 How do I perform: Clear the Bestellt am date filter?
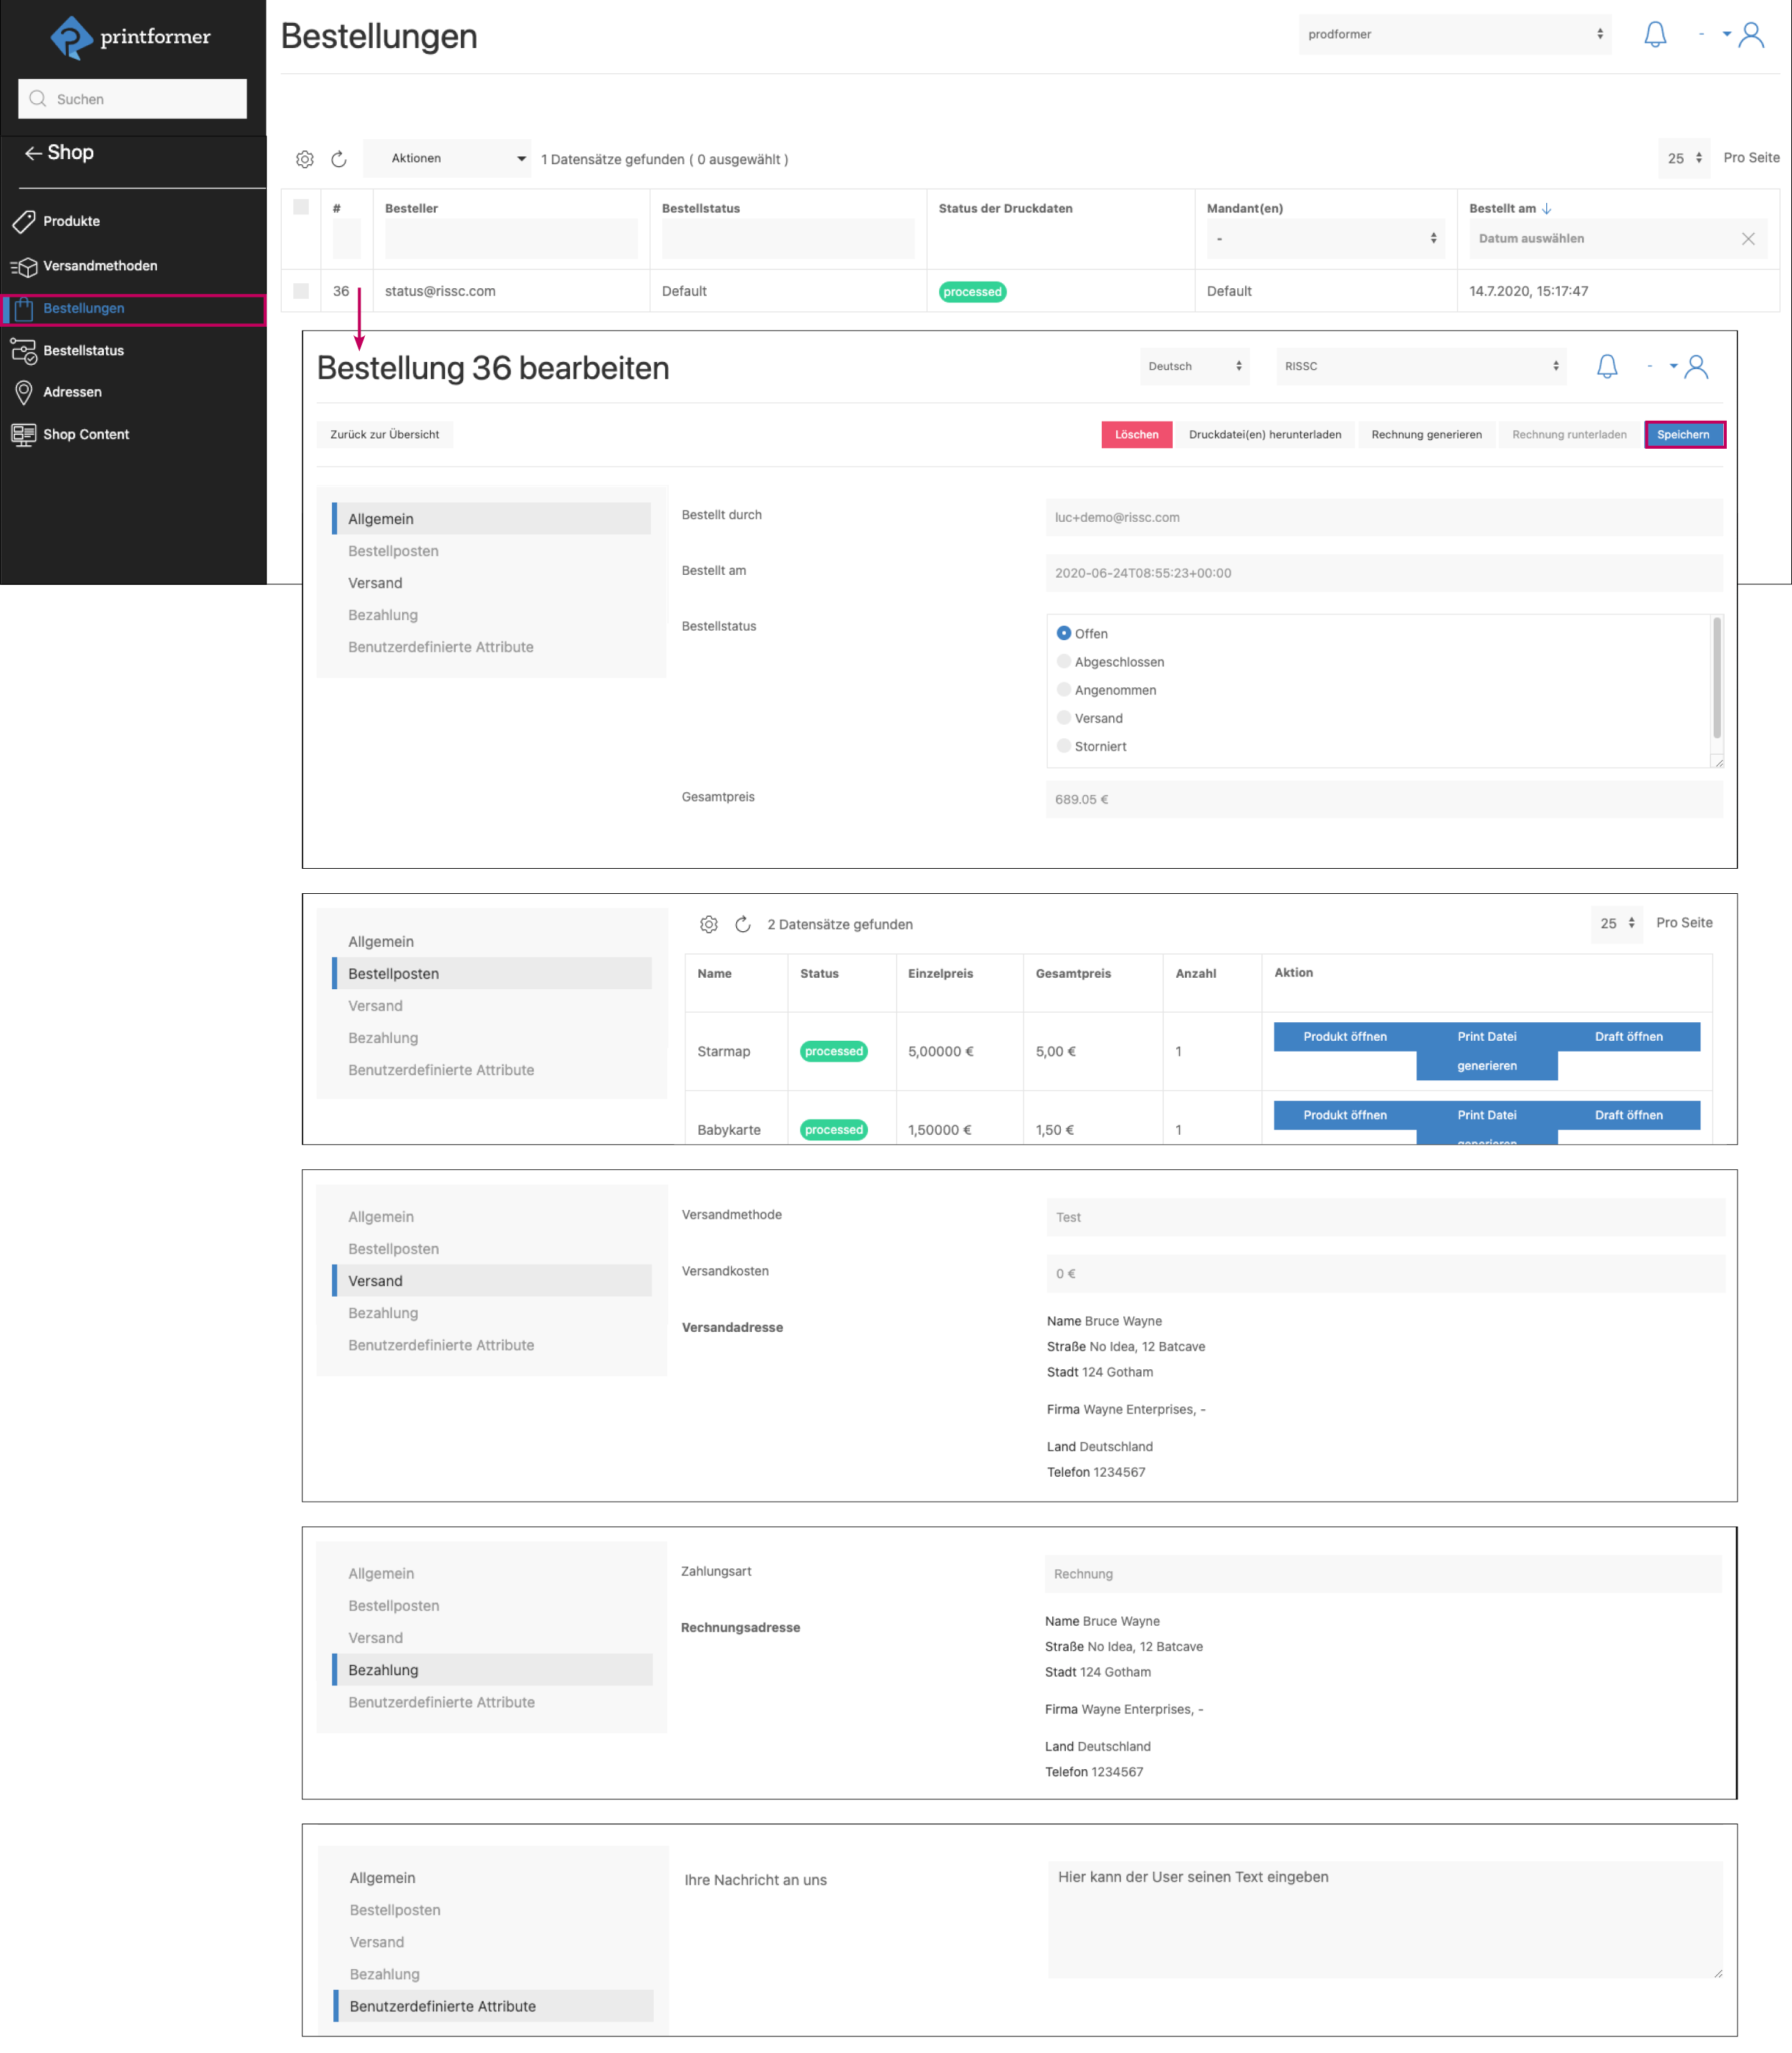tap(1747, 239)
